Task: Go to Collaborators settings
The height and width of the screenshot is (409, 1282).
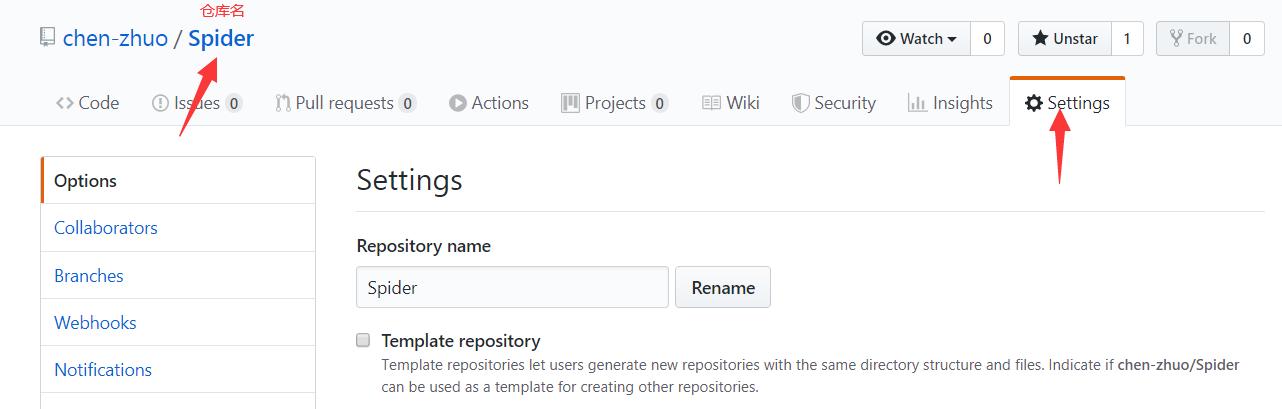Action: click(106, 228)
